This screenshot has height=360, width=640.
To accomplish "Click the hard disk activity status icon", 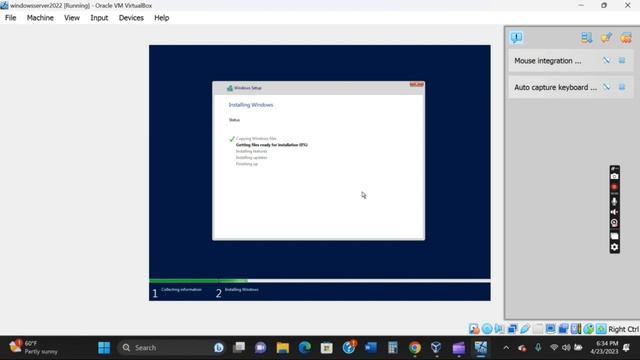I will point(474,329).
